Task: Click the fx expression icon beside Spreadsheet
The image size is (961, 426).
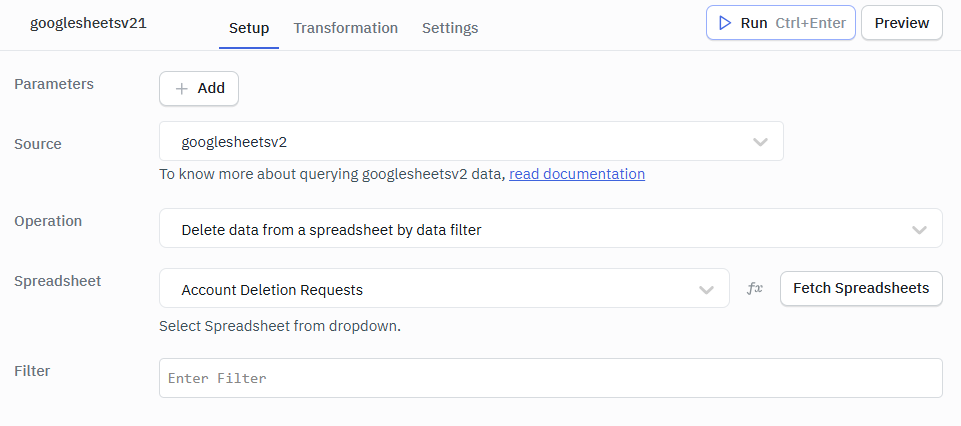Action: pyautogui.click(x=755, y=288)
